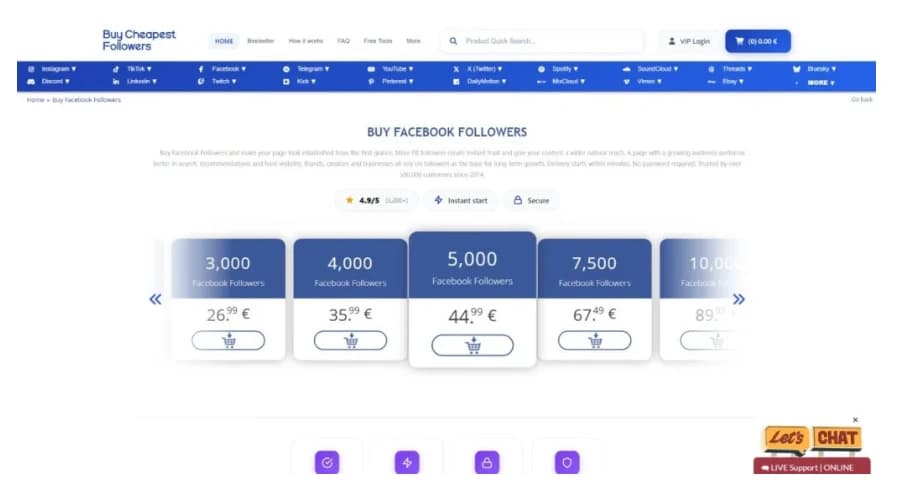
Task: Click the Secure badge
Action: coord(531,201)
